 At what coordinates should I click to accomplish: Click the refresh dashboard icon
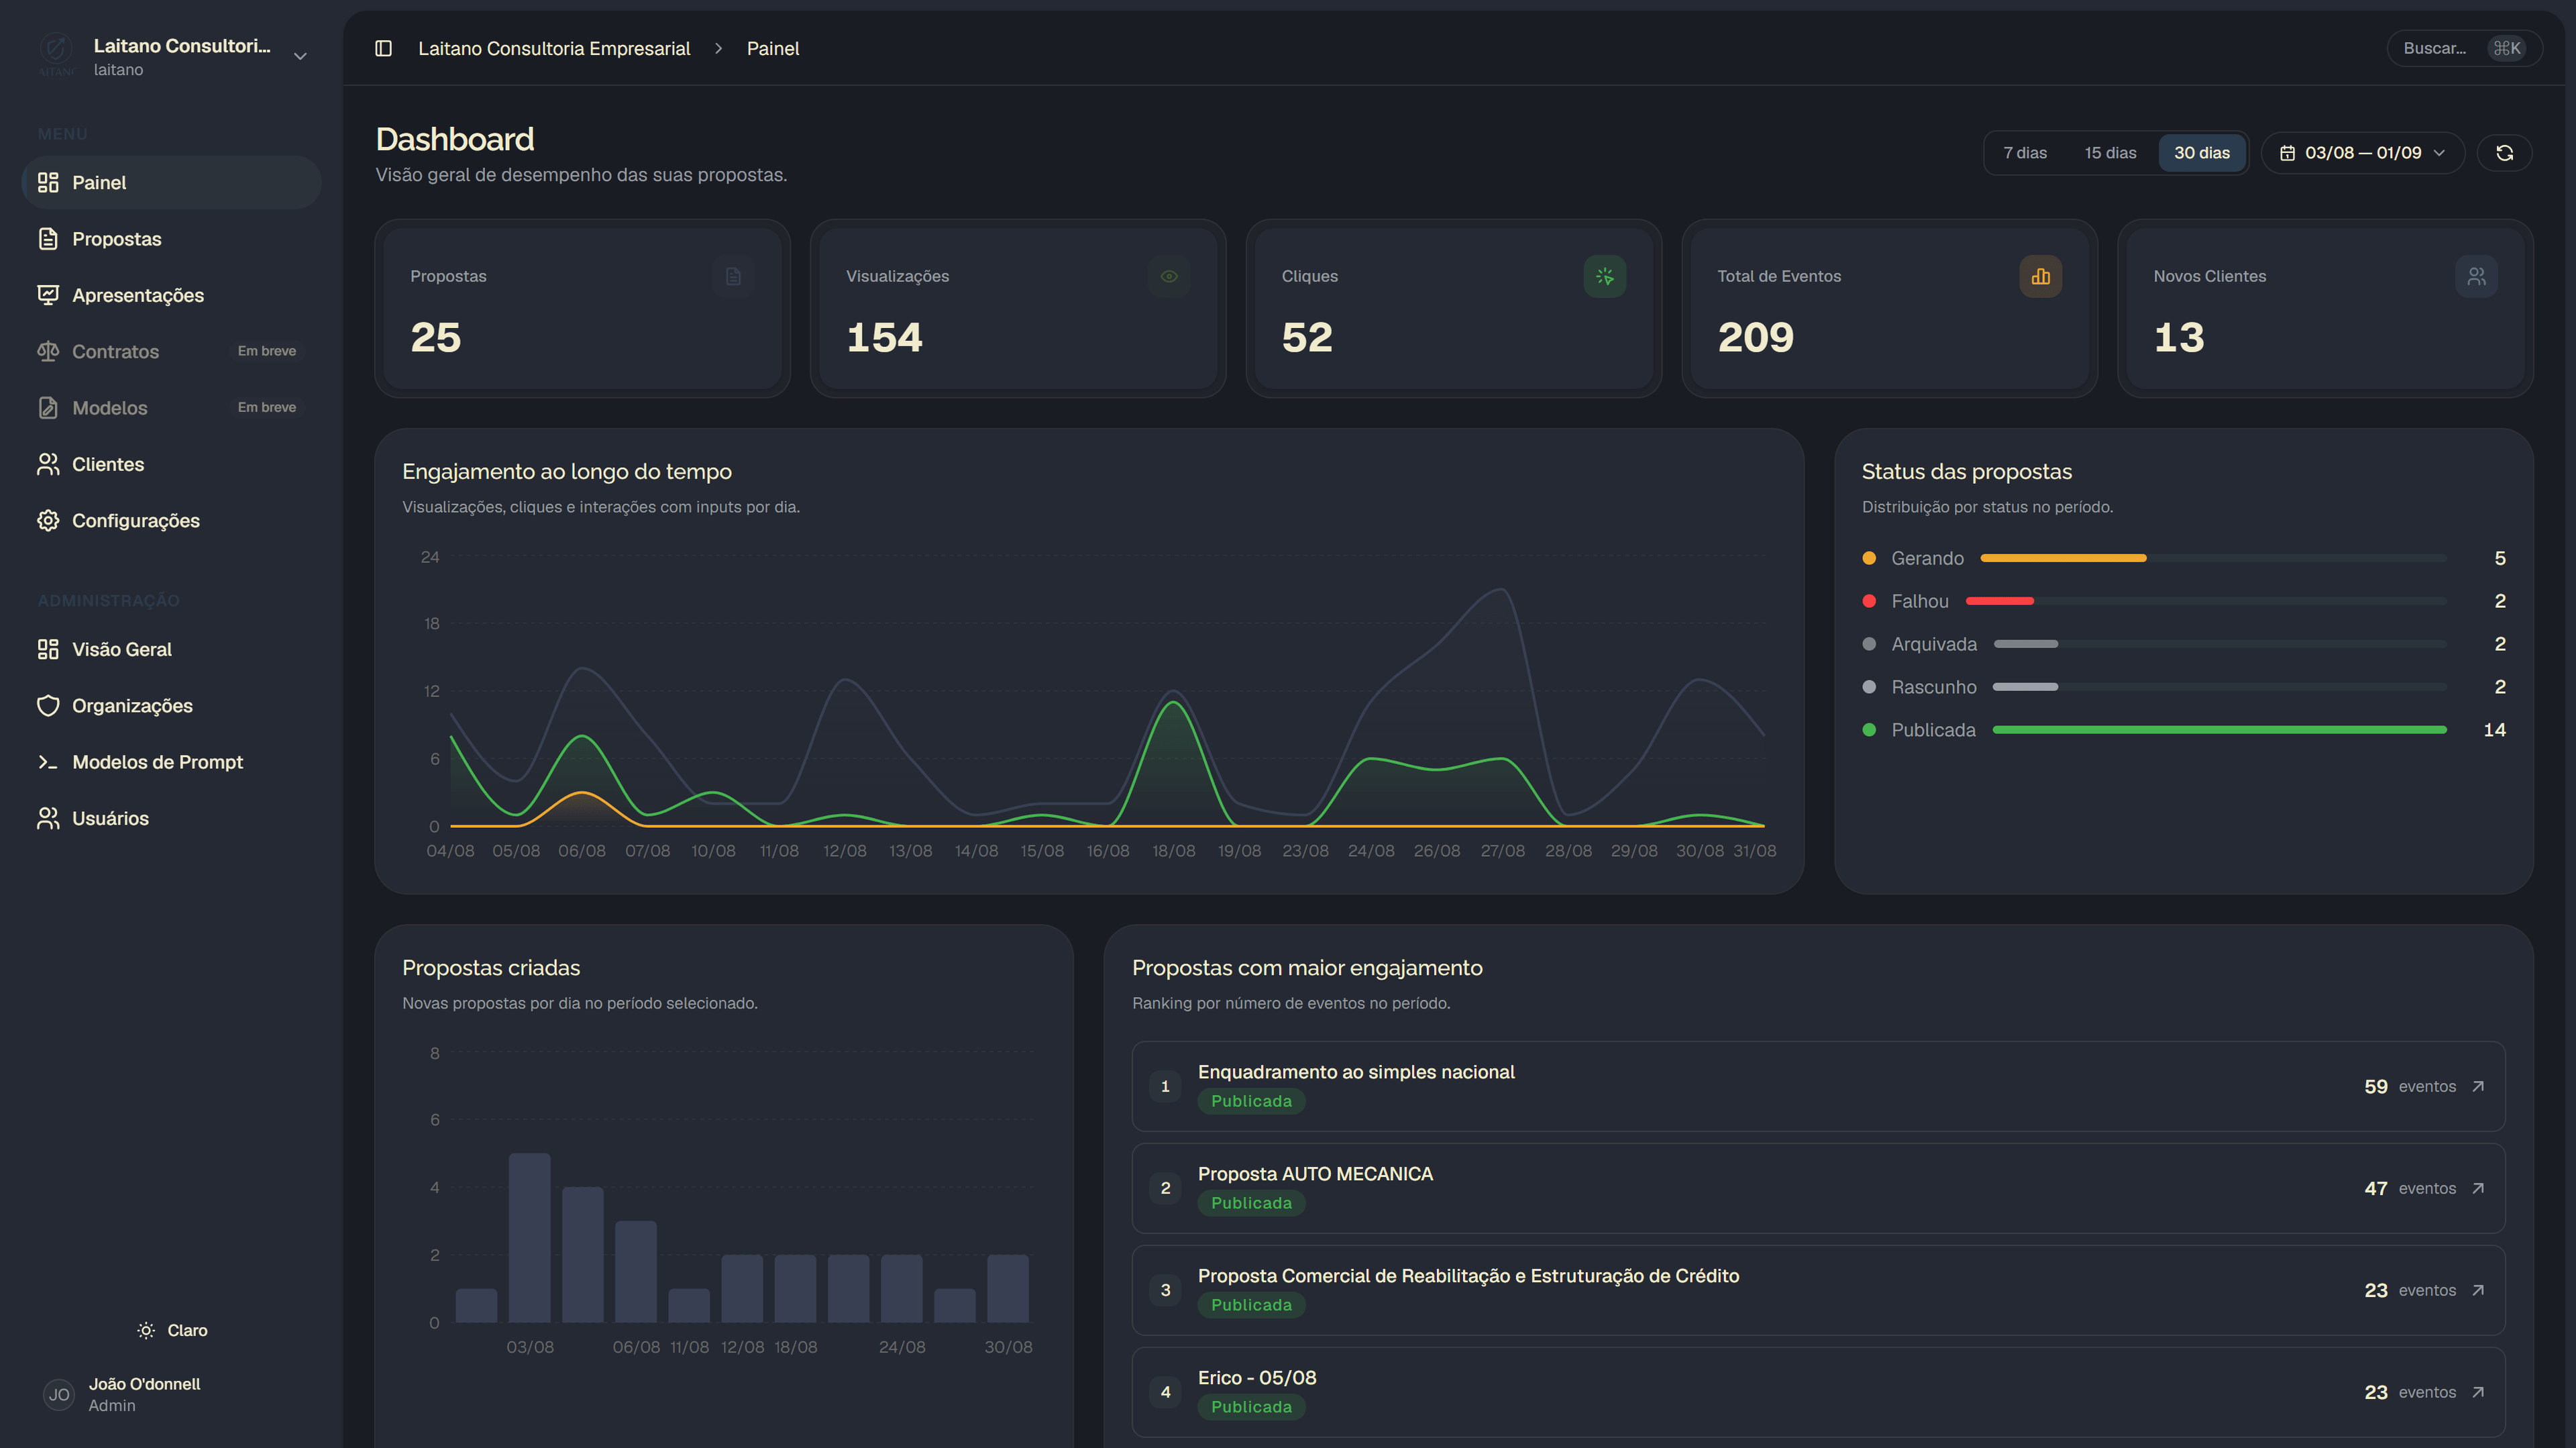(x=2504, y=153)
